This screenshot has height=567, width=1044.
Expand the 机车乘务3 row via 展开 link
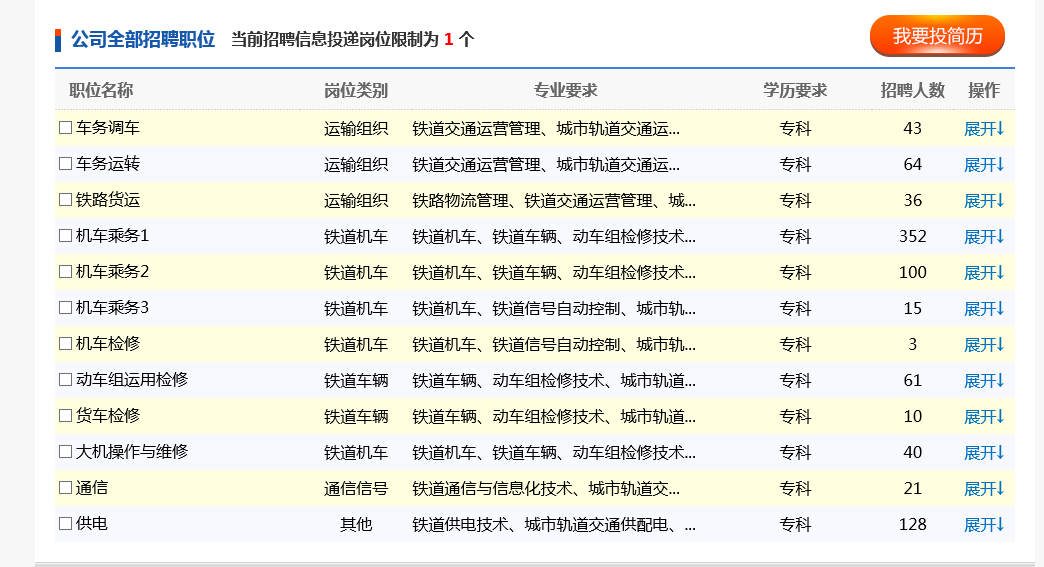tap(983, 309)
